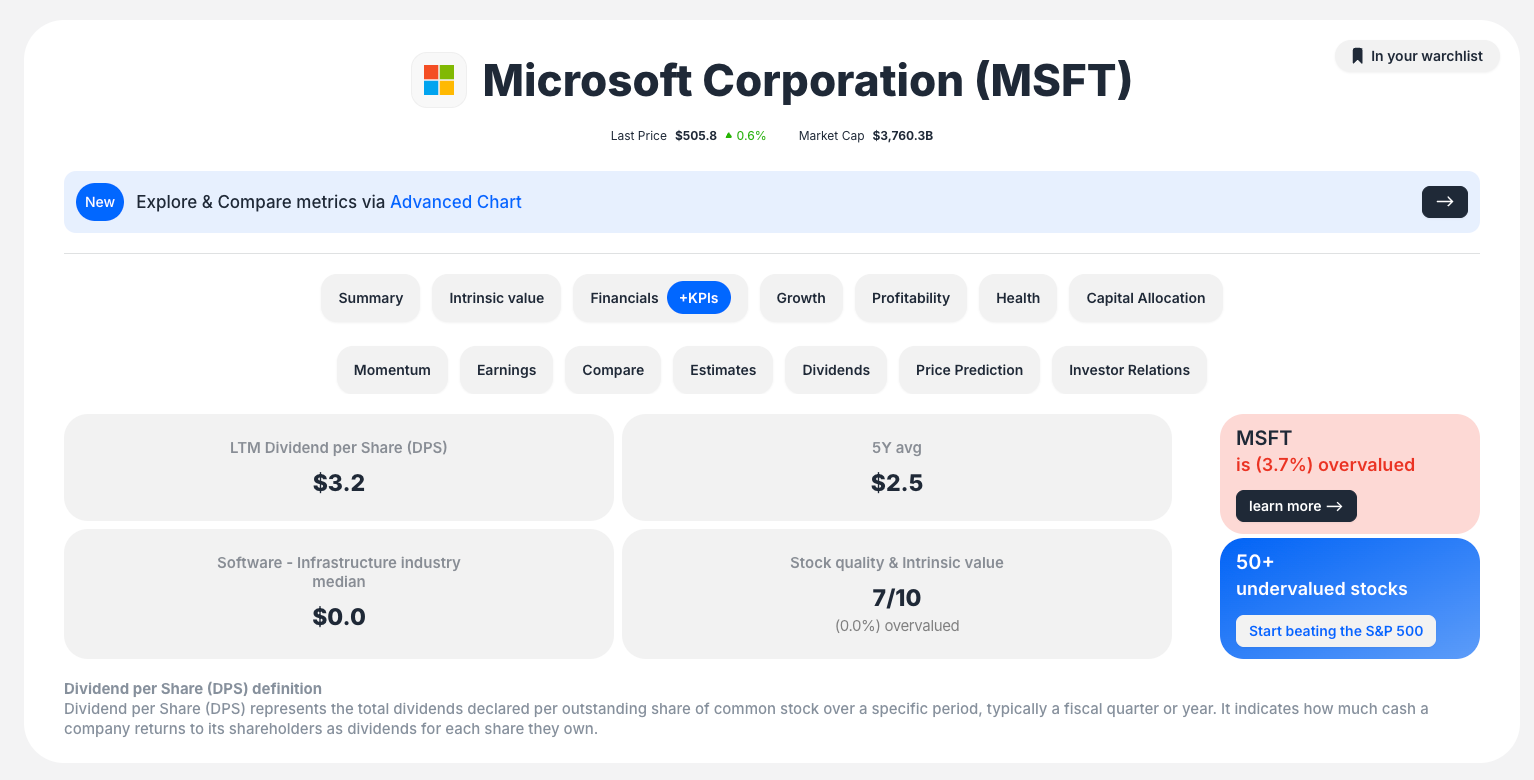Open the Intrinsic value tab
The width and height of the screenshot is (1534, 780).
pyautogui.click(x=496, y=298)
